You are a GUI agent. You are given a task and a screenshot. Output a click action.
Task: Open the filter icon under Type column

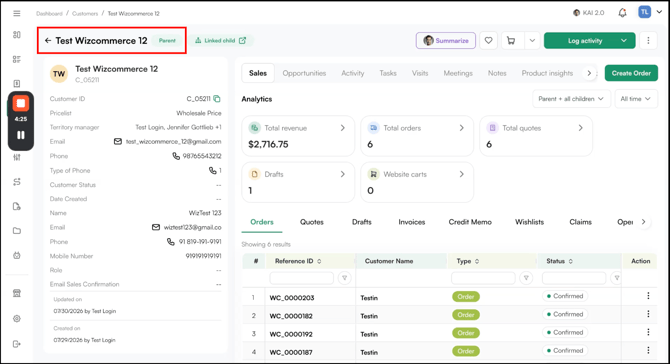tap(526, 278)
